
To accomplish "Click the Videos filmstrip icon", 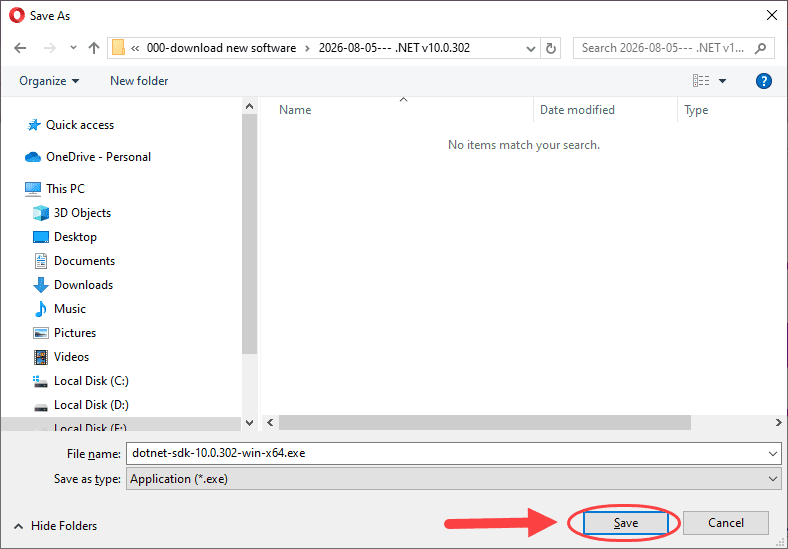I will [41, 357].
